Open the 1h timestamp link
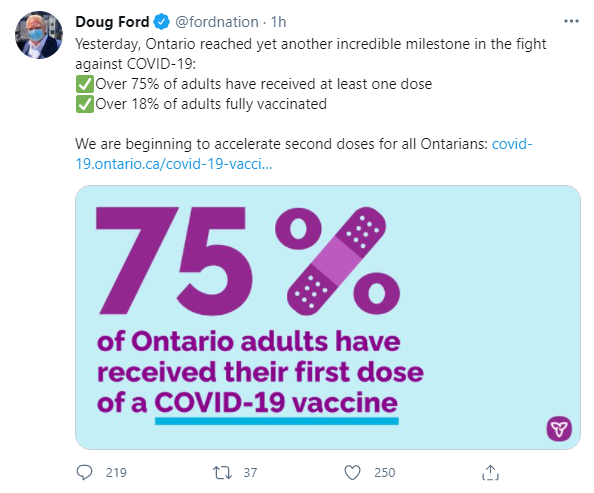The image size is (594, 493). click(x=278, y=22)
